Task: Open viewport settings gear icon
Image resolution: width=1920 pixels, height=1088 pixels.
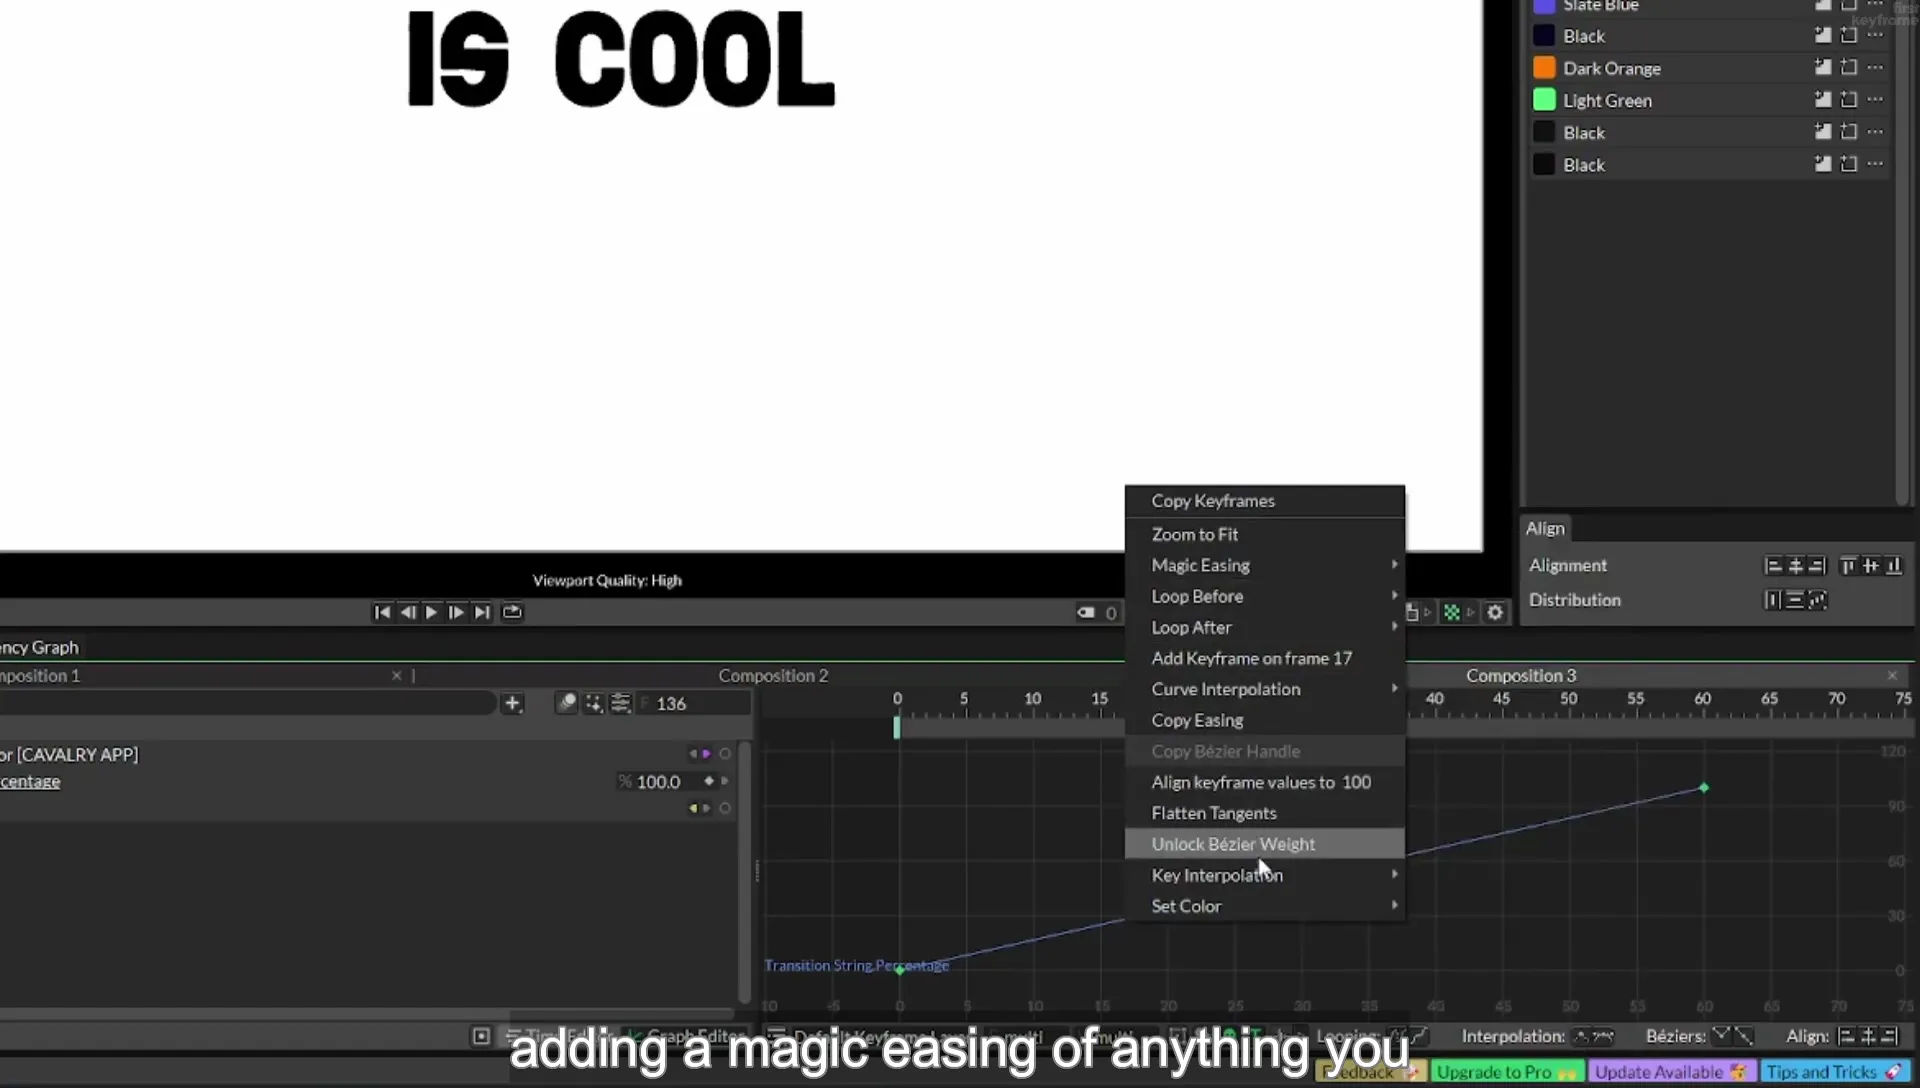Action: [x=1495, y=612]
